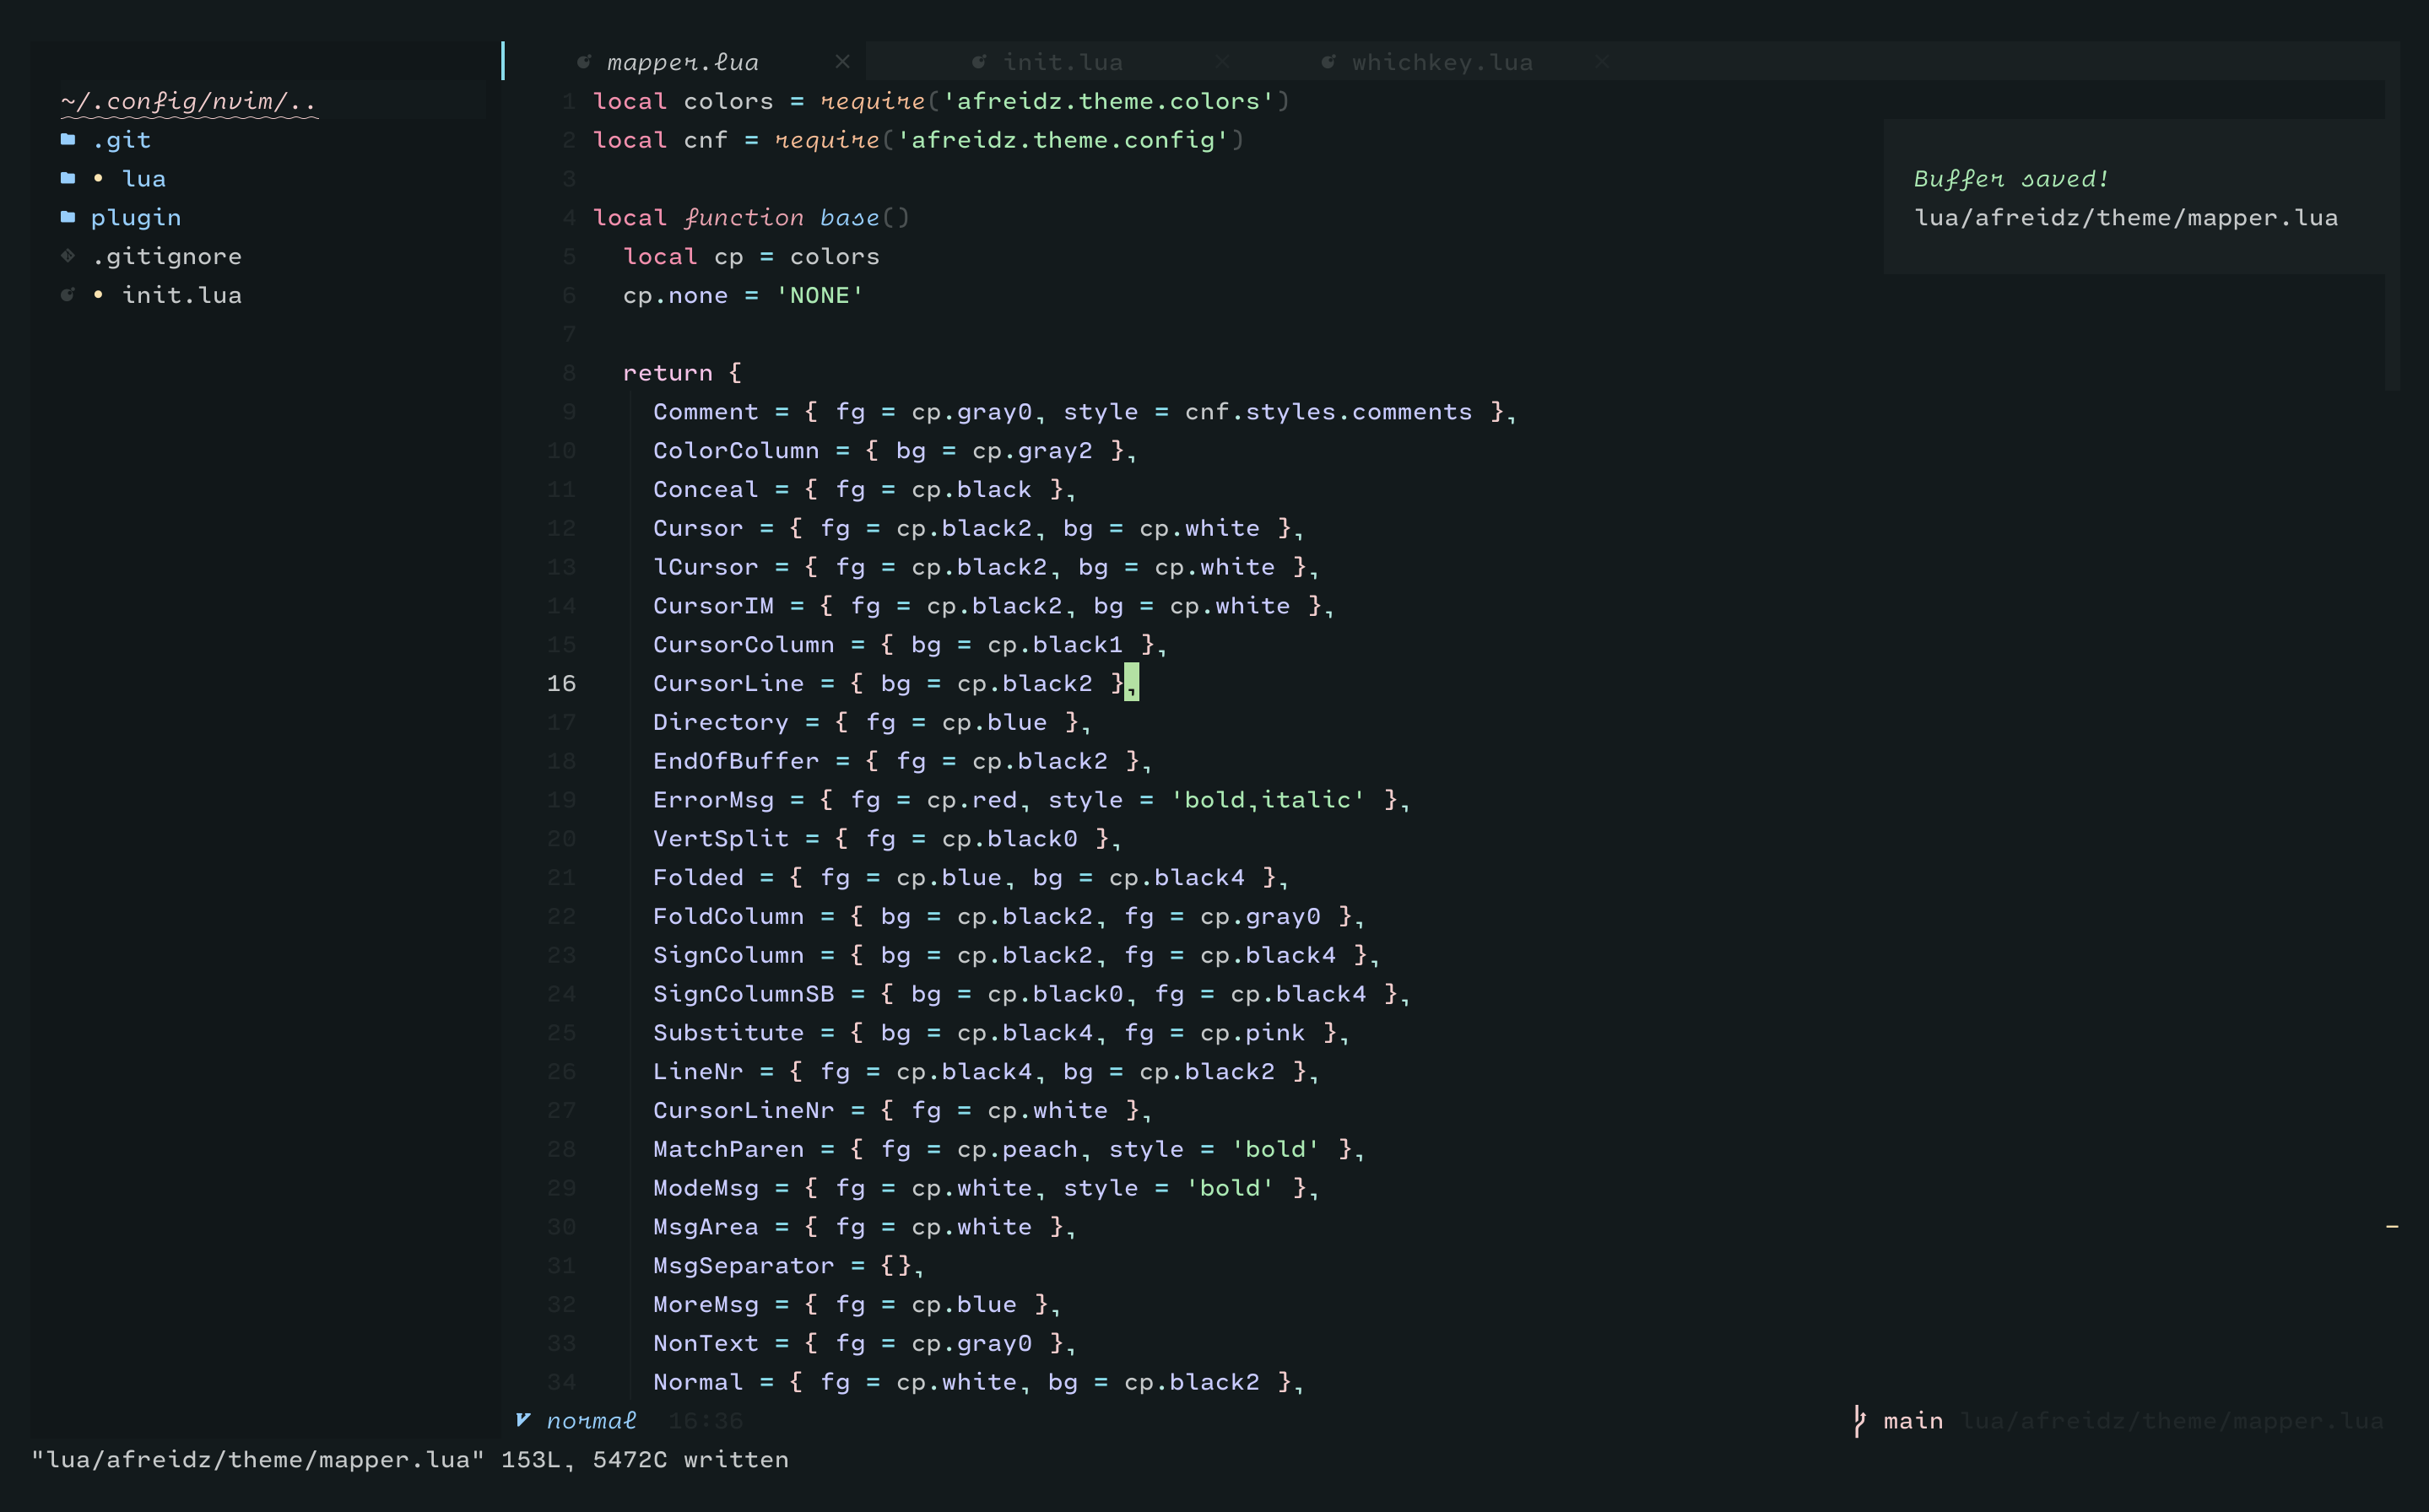Click CursorIM on line 14
This screenshot has height=1512, width=2429.
pos(713,606)
